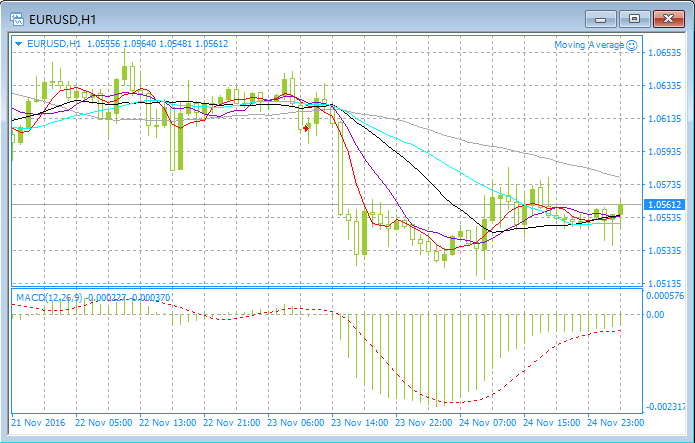Screen dimensions: 695x443
Task: Click the 24 Nov 23:00 time label
Action: point(615,423)
